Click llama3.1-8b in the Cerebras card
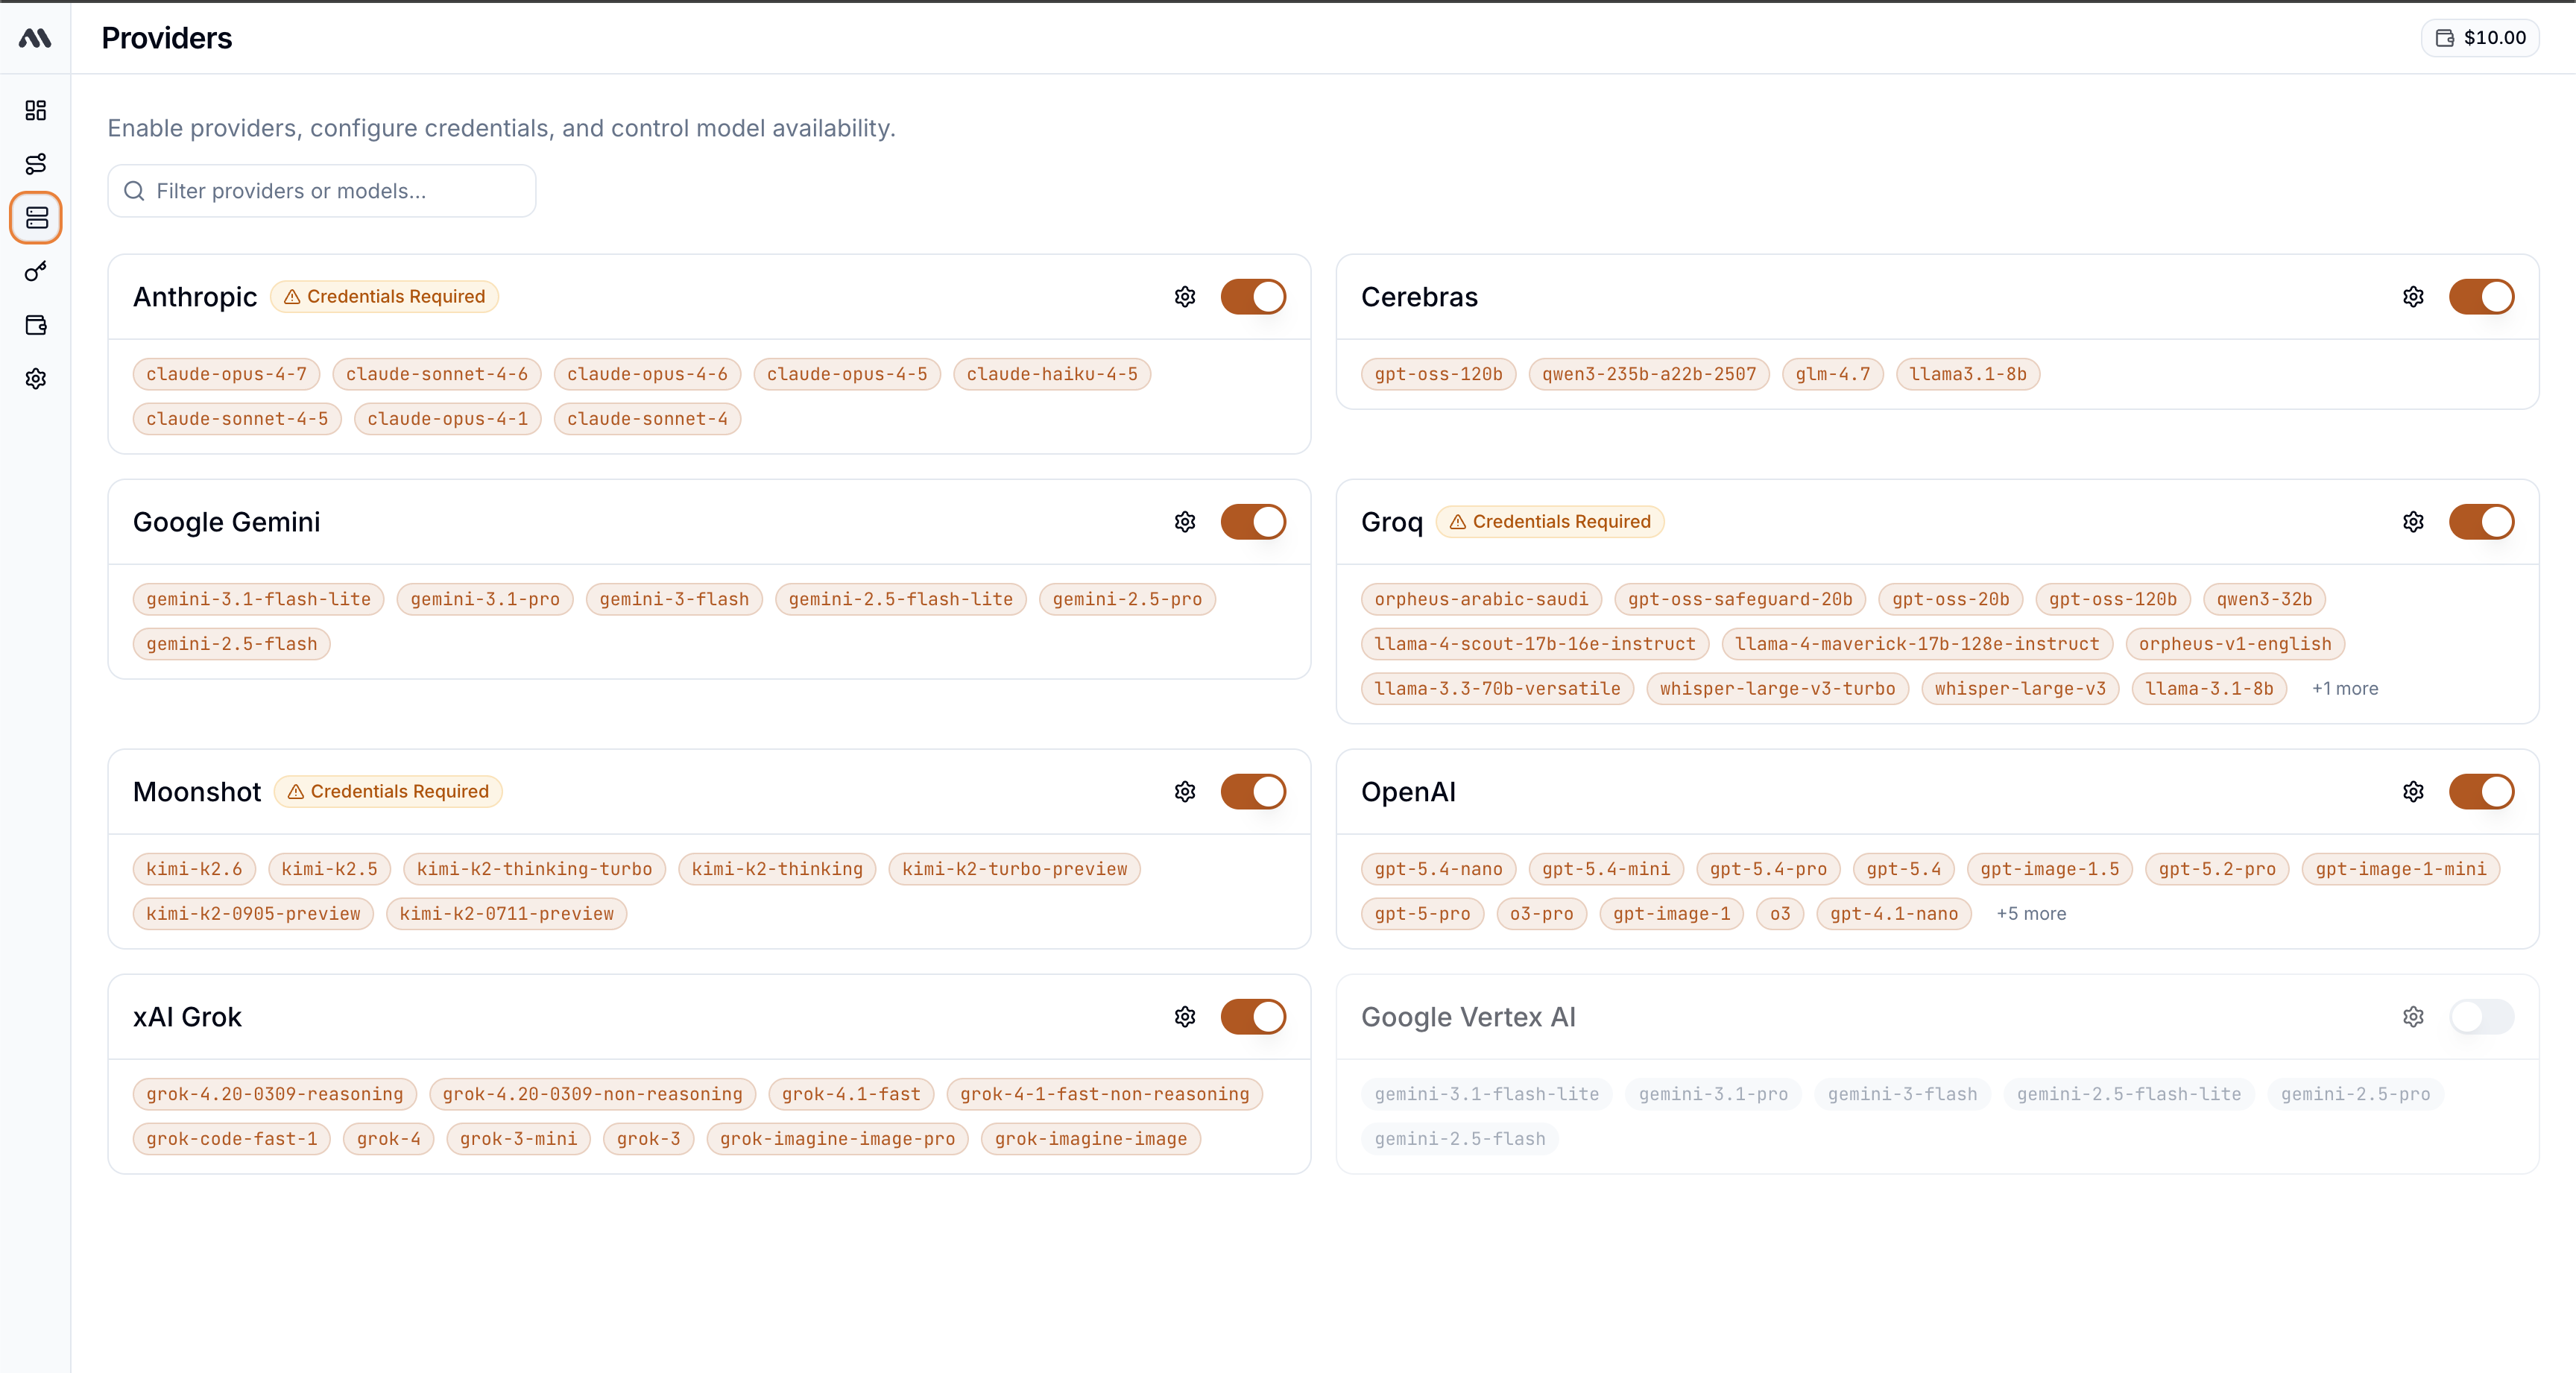The width and height of the screenshot is (2576, 1373). click(x=1968, y=374)
